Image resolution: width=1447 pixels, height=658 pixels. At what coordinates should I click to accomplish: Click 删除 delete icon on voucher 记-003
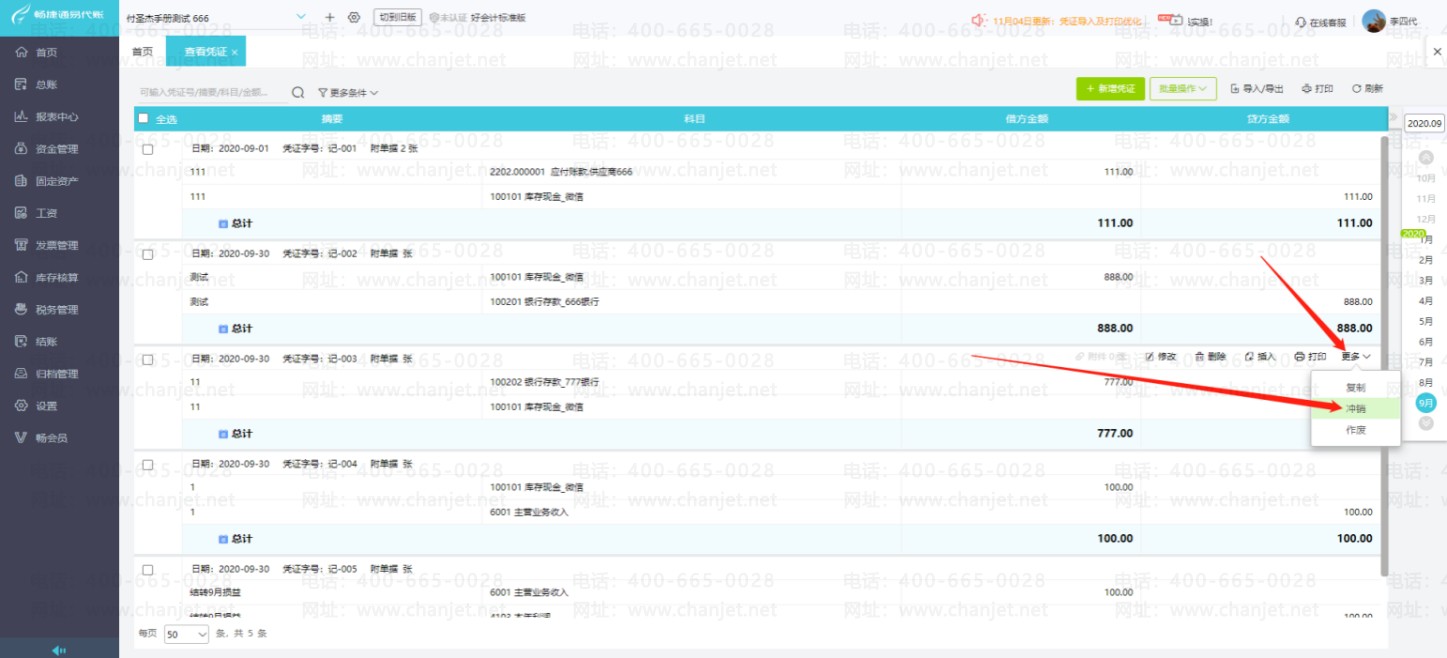point(1210,357)
